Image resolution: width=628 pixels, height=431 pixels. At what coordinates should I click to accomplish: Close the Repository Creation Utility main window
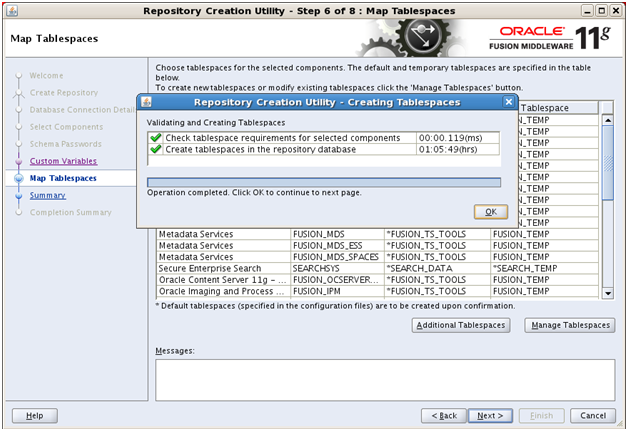(x=616, y=11)
